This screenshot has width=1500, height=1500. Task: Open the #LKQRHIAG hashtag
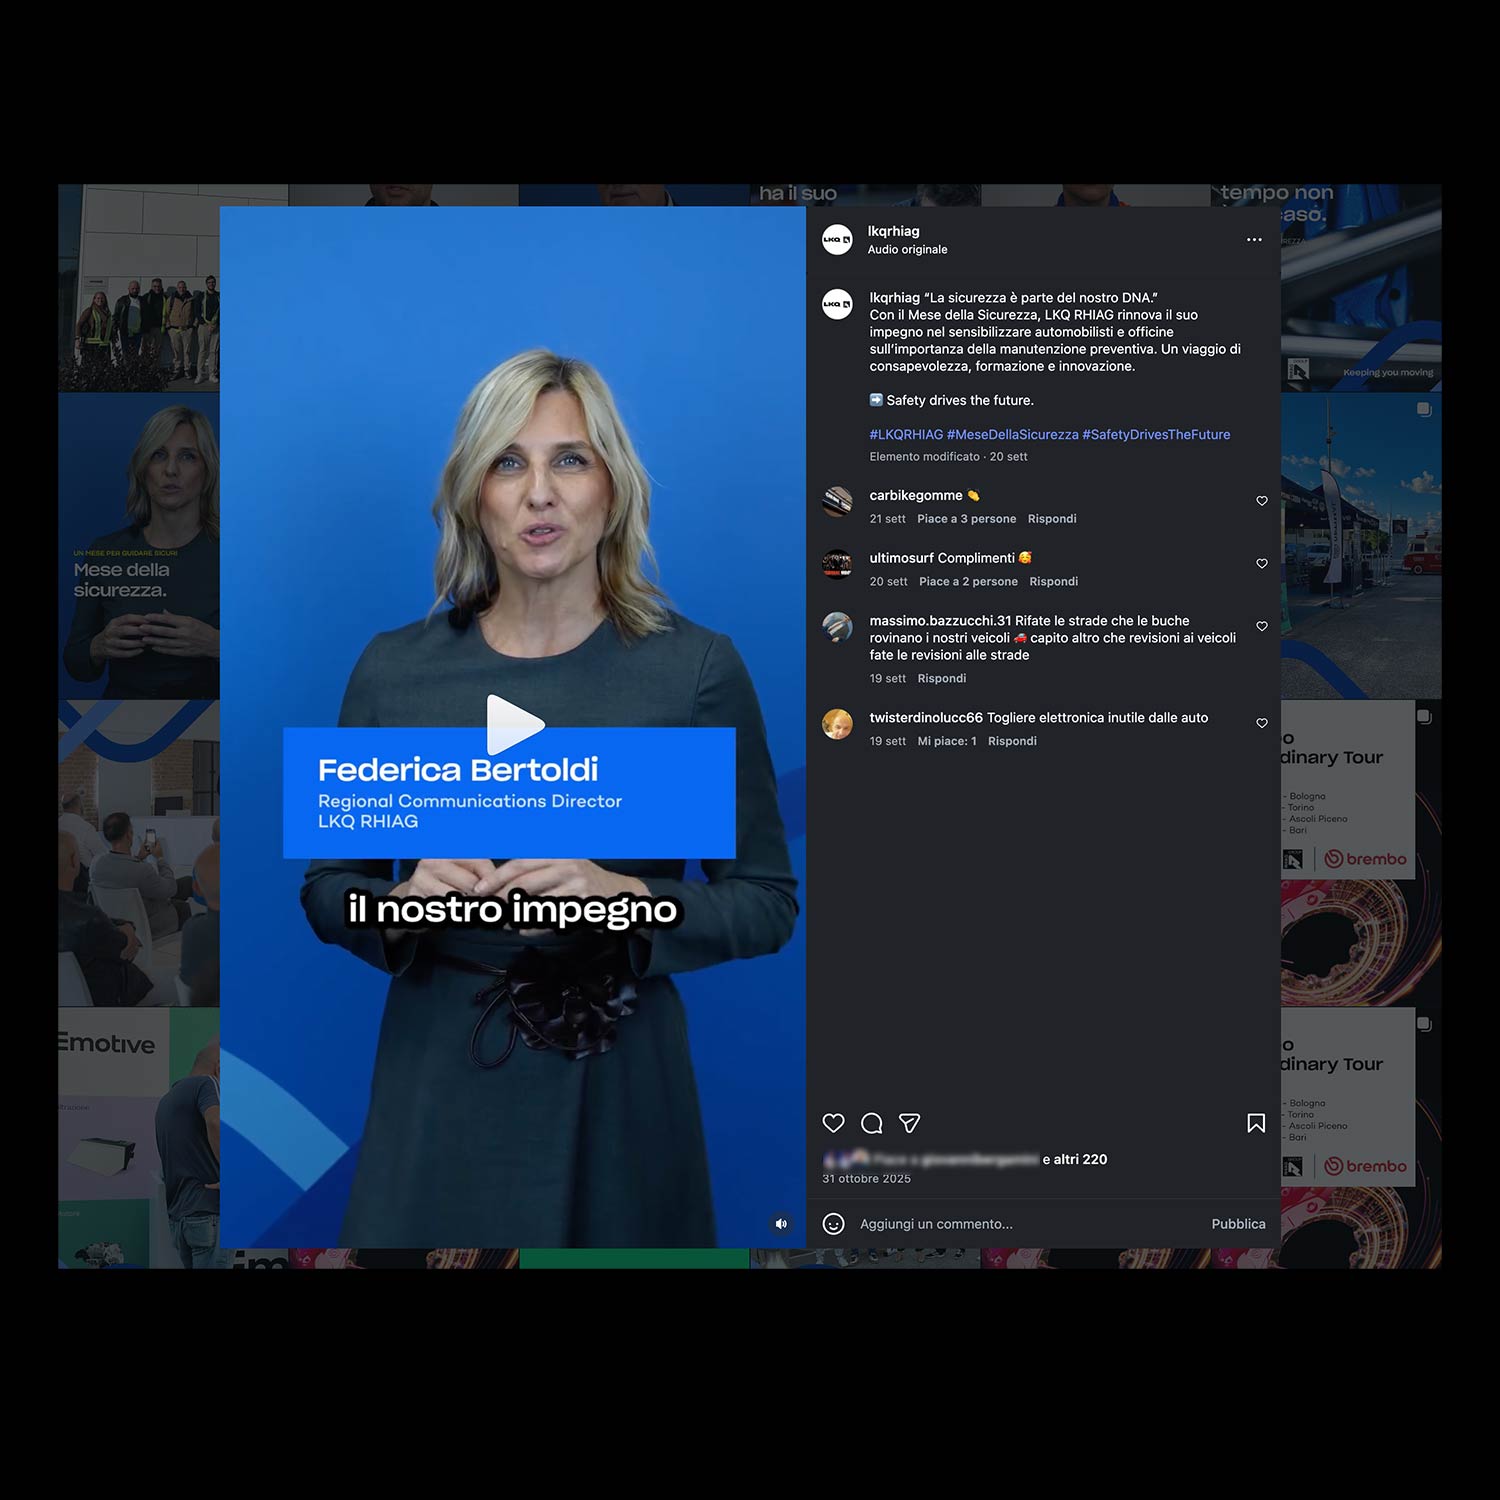point(906,435)
